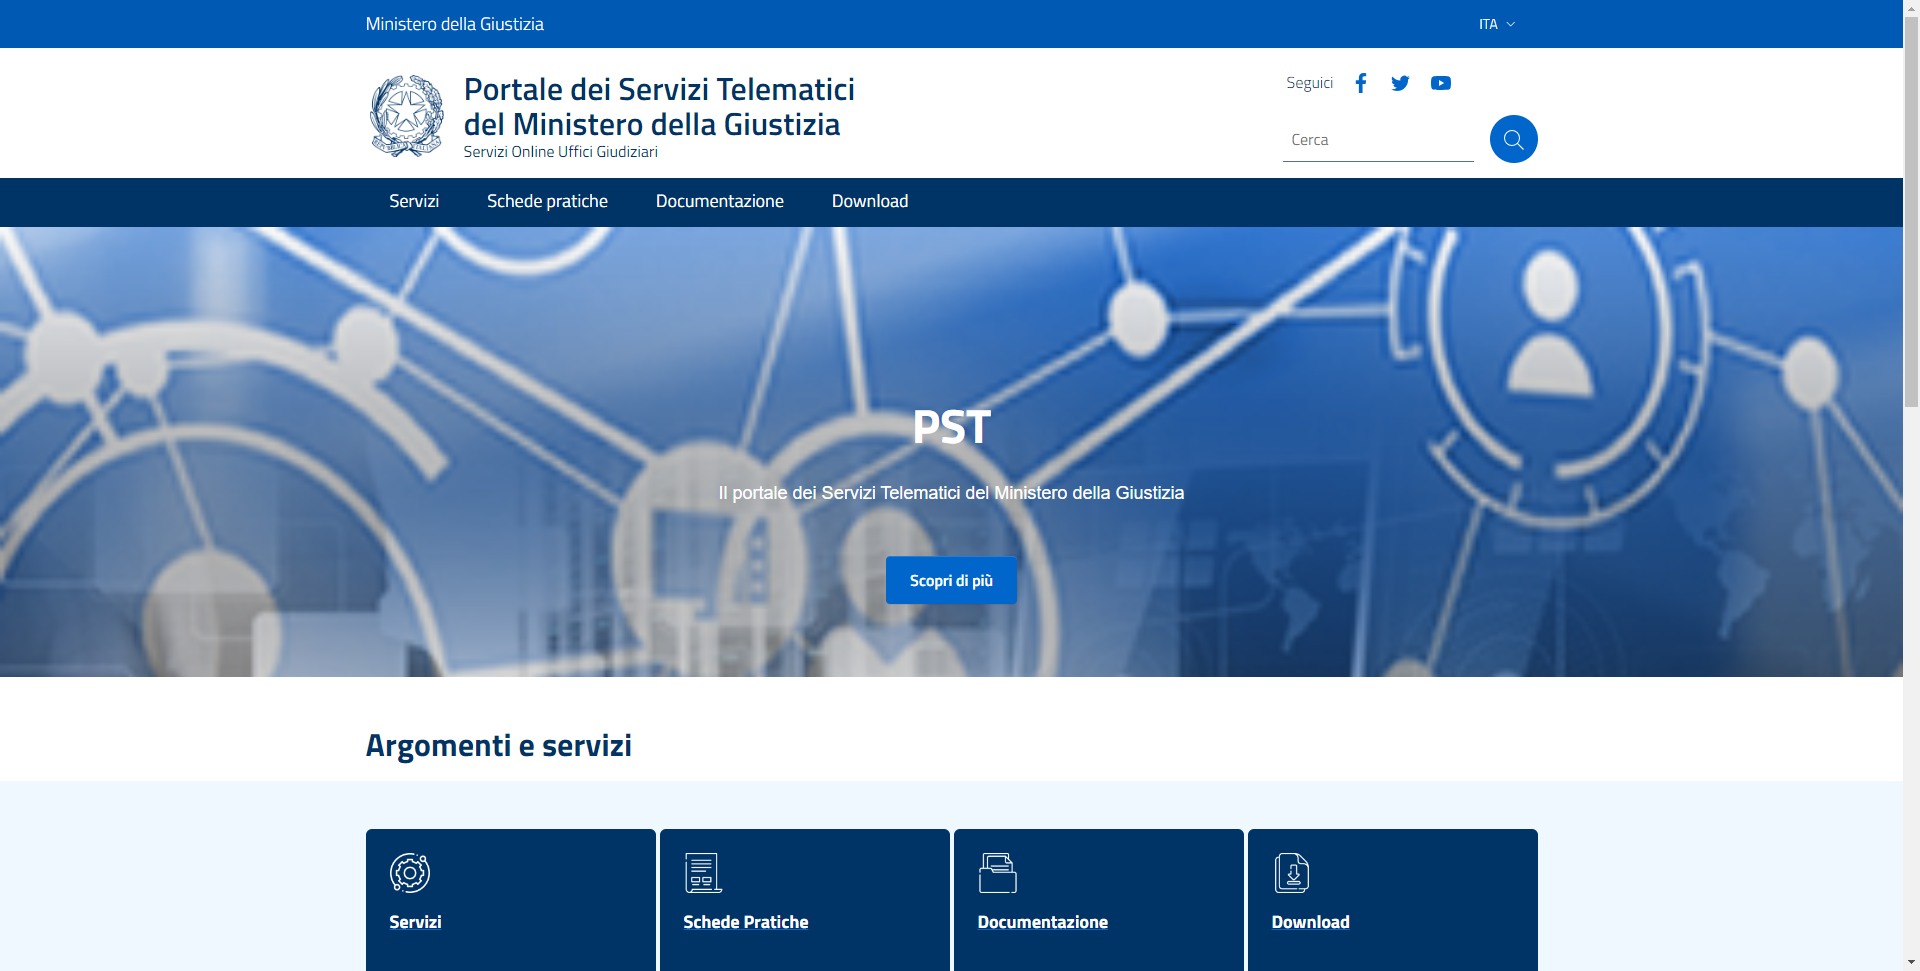
Task: Open Schede pratiche in the navigation bar
Action: point(547,201)
